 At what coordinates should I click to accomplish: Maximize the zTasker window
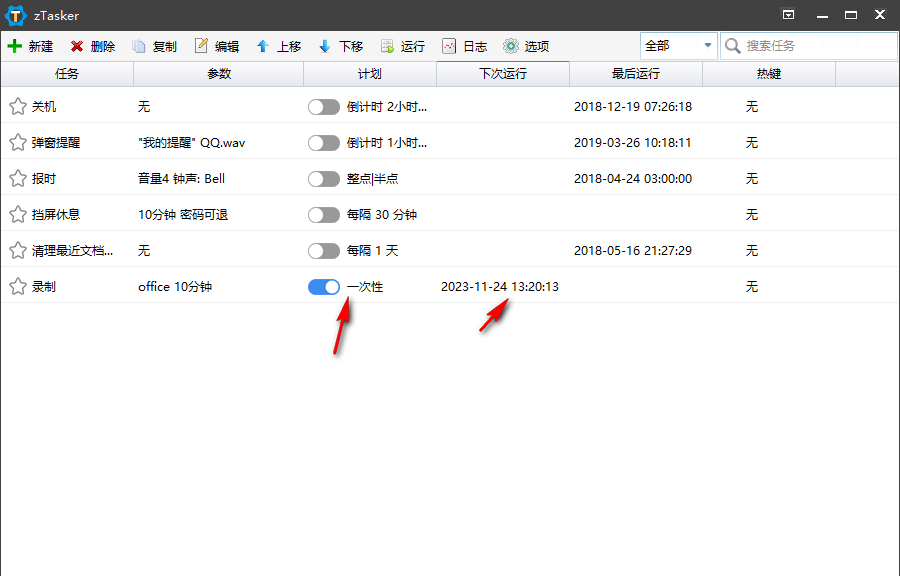point(851,15)
